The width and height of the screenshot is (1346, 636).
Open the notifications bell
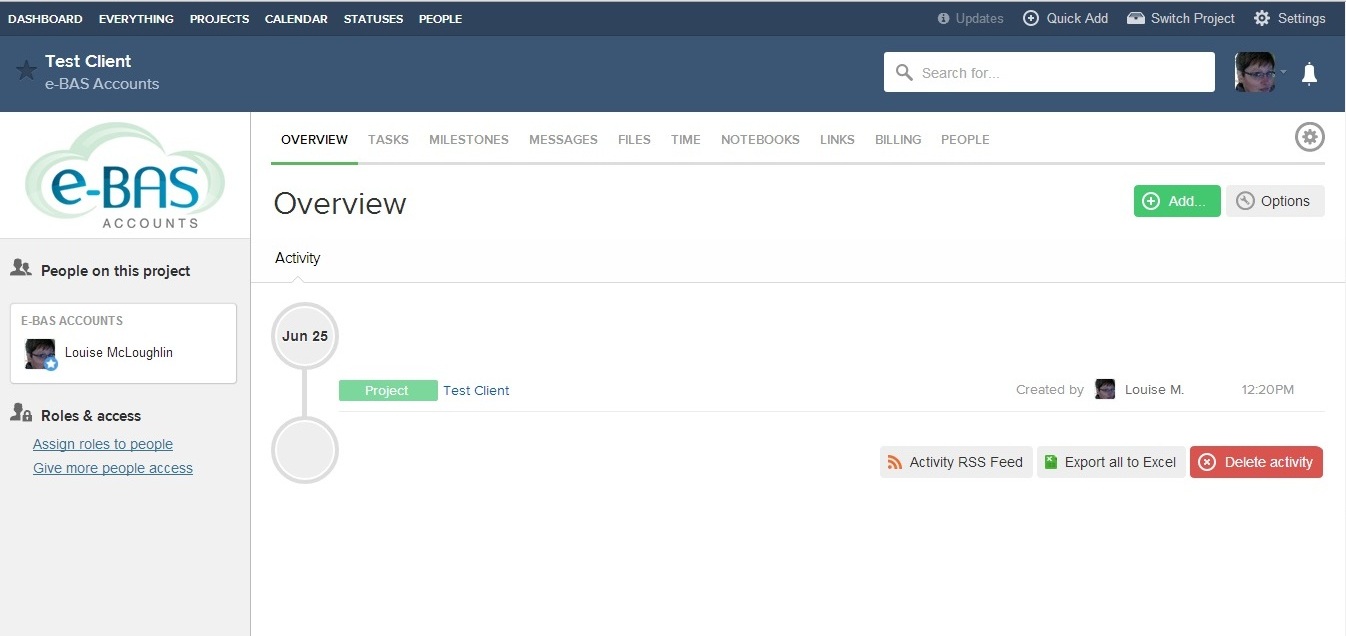click(1309, 73)
